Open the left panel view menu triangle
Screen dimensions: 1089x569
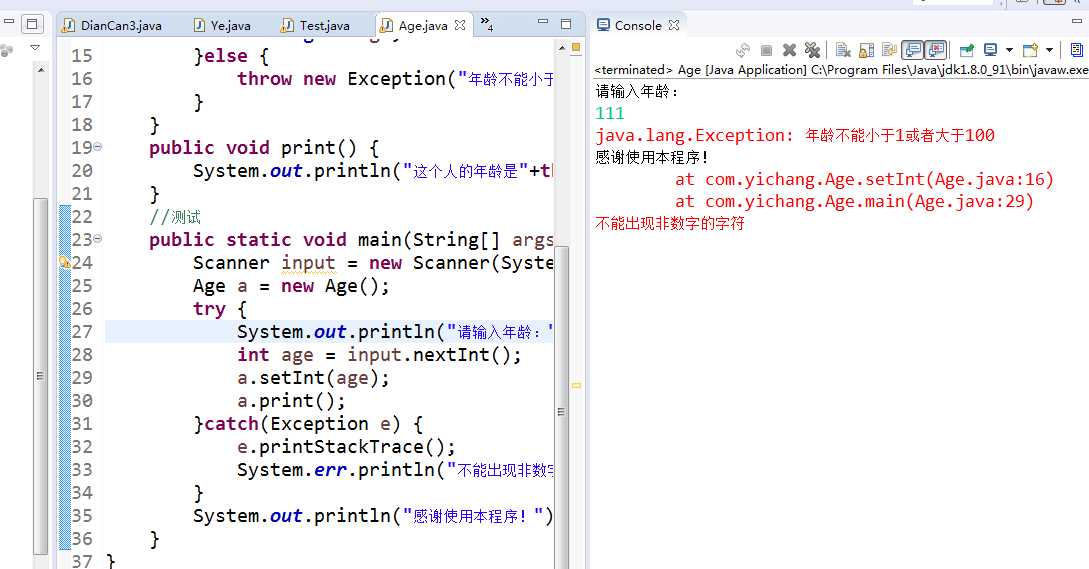[34, 48]
